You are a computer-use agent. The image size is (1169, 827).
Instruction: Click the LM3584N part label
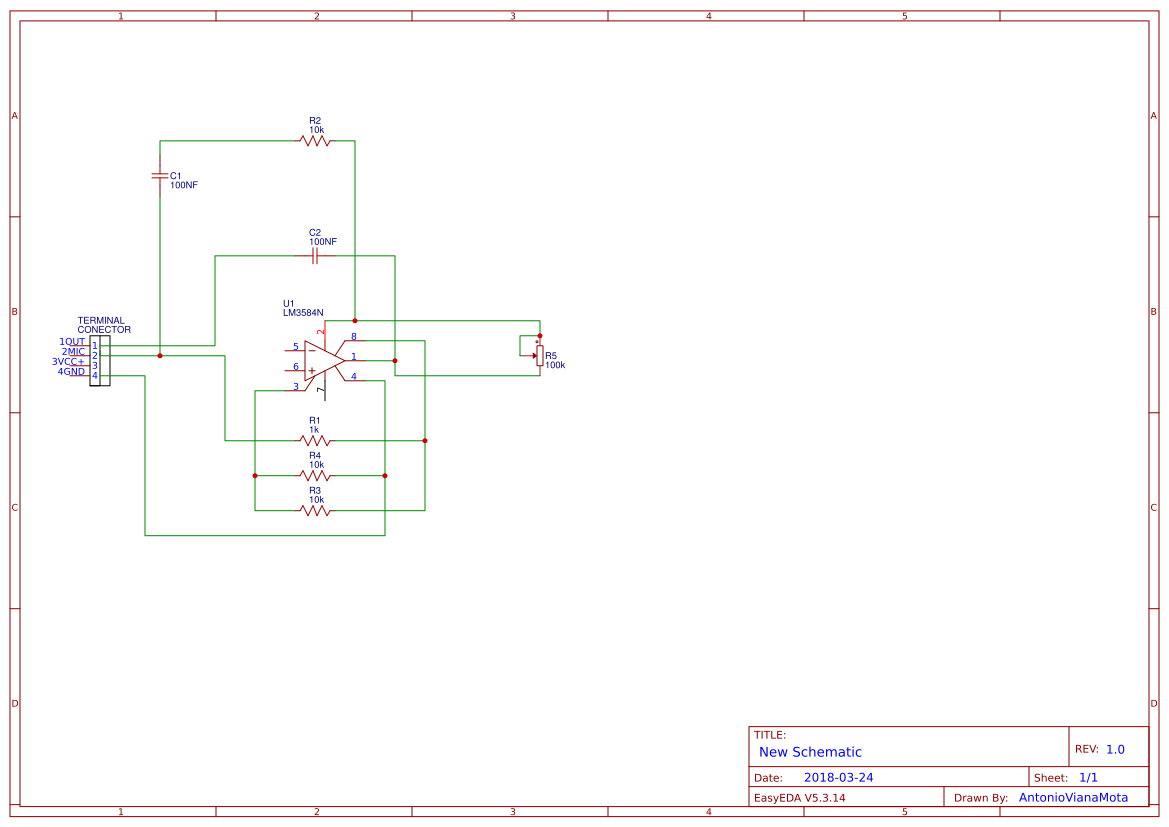(x=303, y=313)
